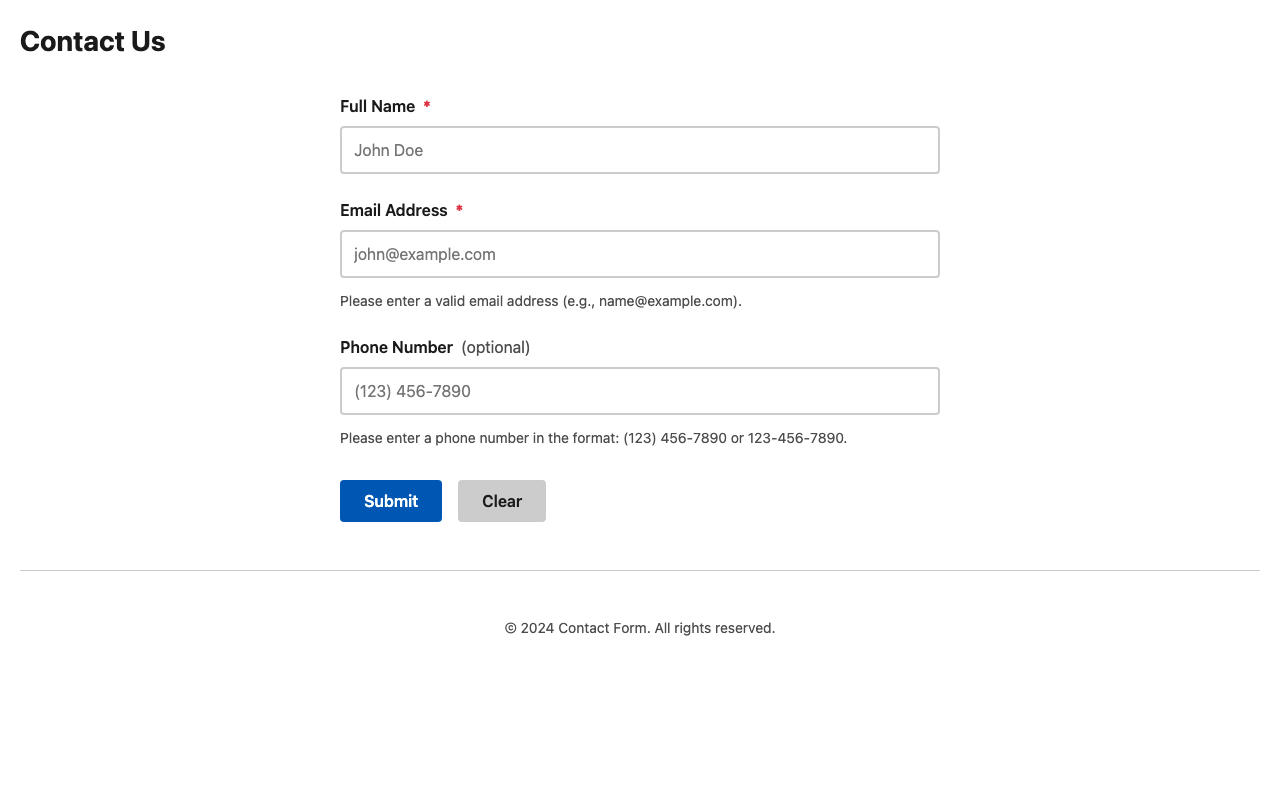
Task: Click the John Doe placeholder text
Action: 389,150
